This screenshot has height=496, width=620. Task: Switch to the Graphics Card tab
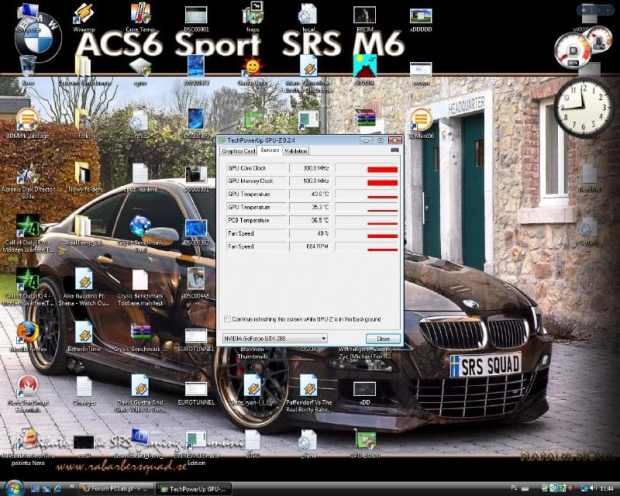point(238,151)
